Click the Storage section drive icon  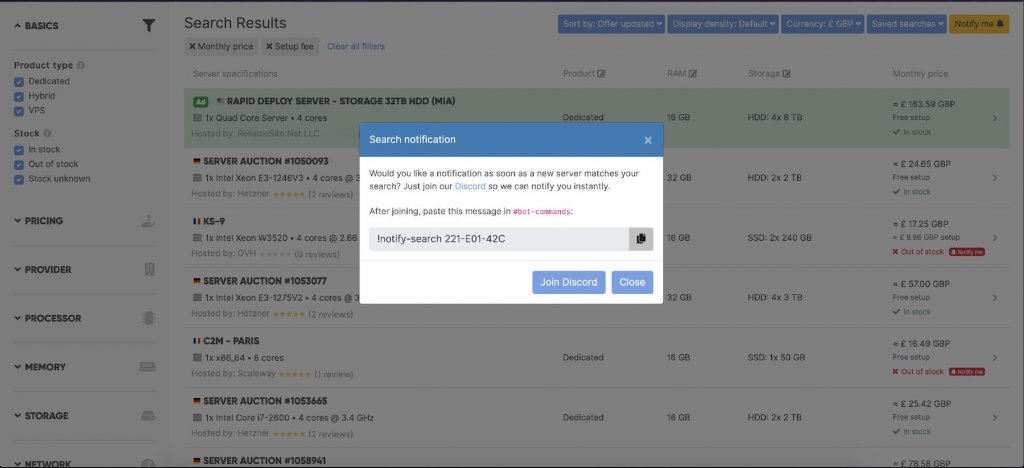148,416
